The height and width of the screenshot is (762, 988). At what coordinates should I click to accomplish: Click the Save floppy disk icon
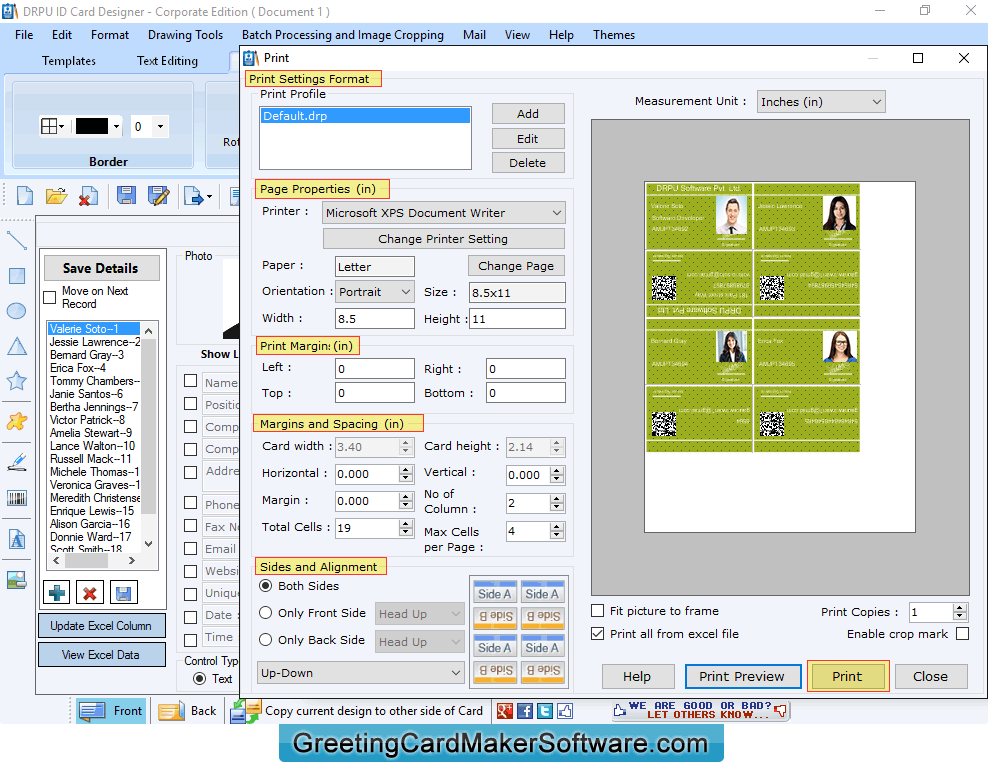click(126, 195)
